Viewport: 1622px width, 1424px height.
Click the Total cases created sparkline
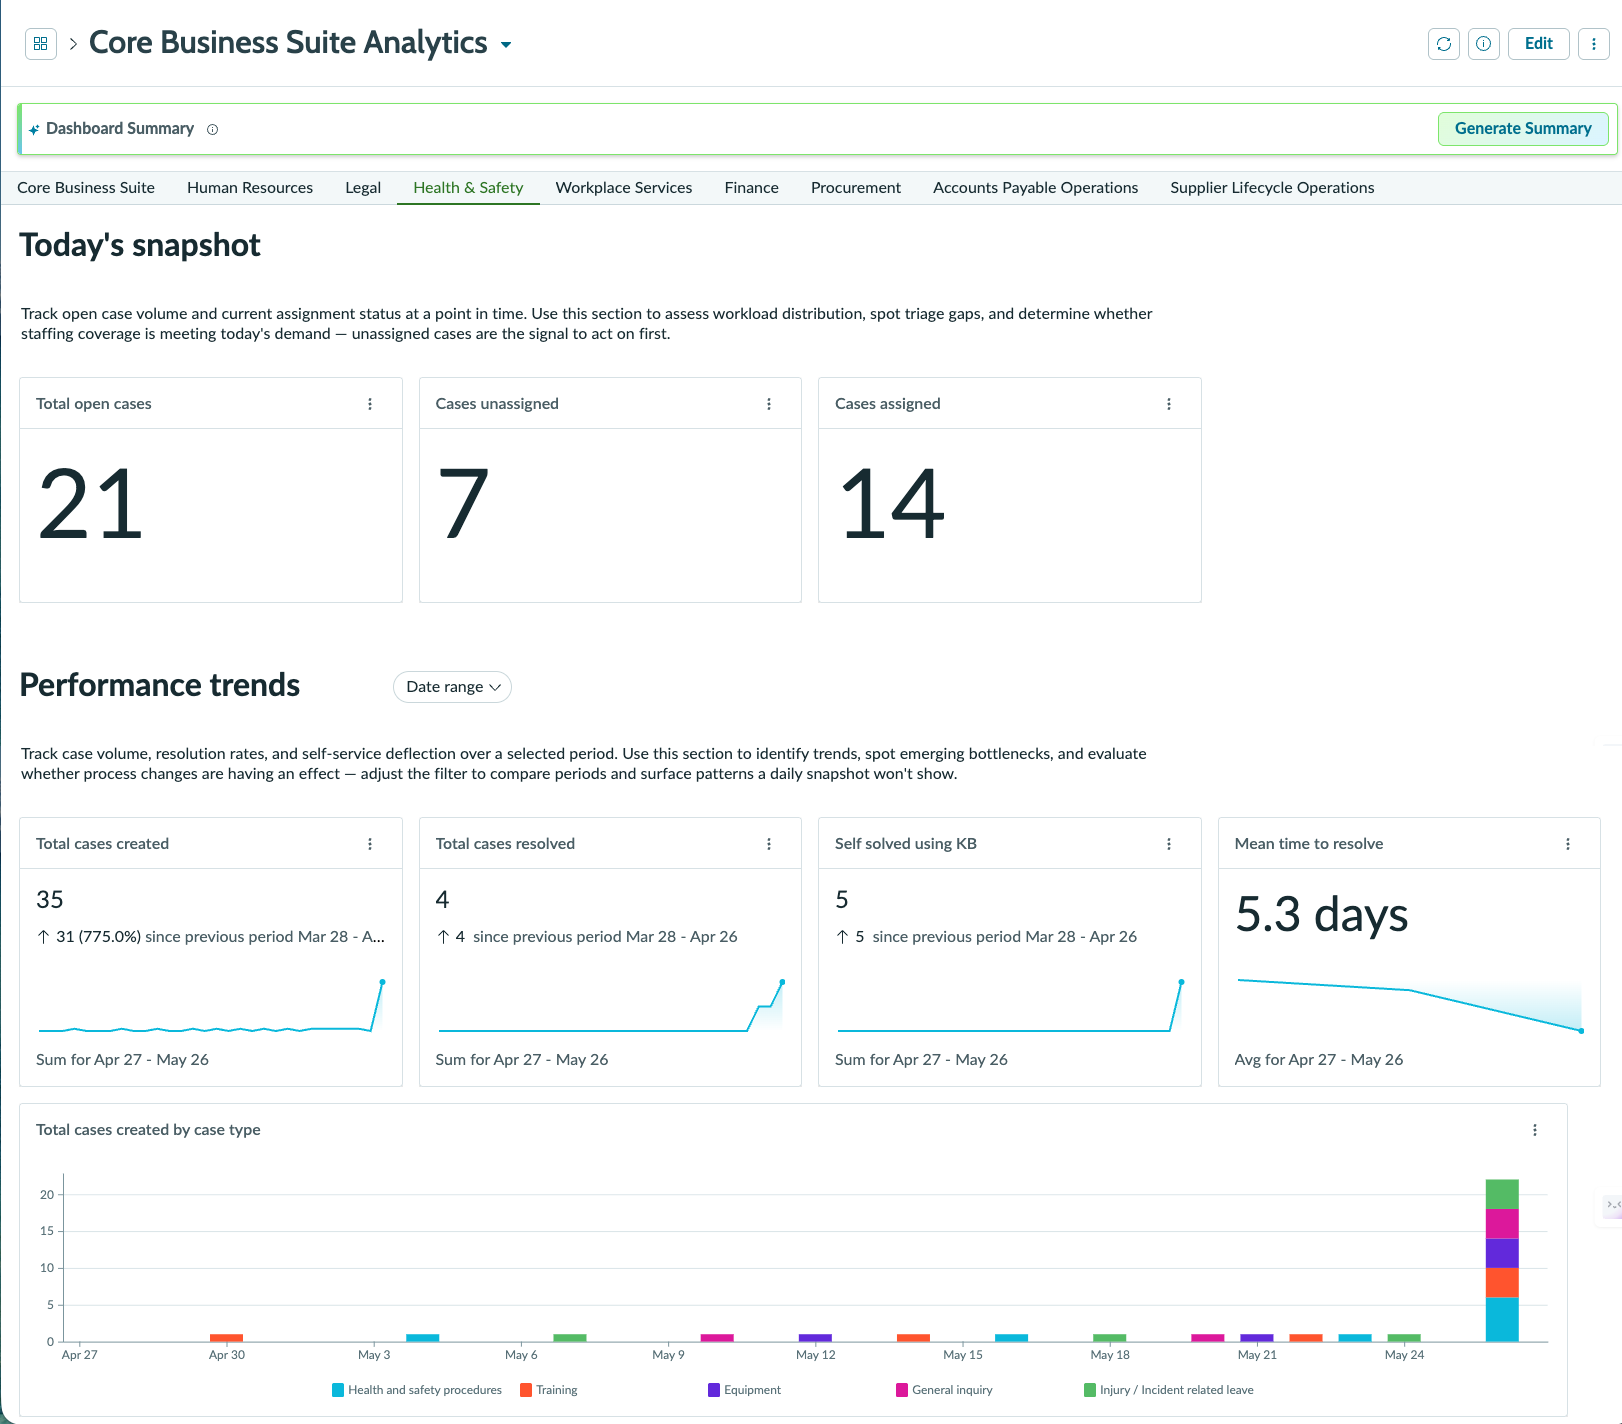(x=211, y=1007)
